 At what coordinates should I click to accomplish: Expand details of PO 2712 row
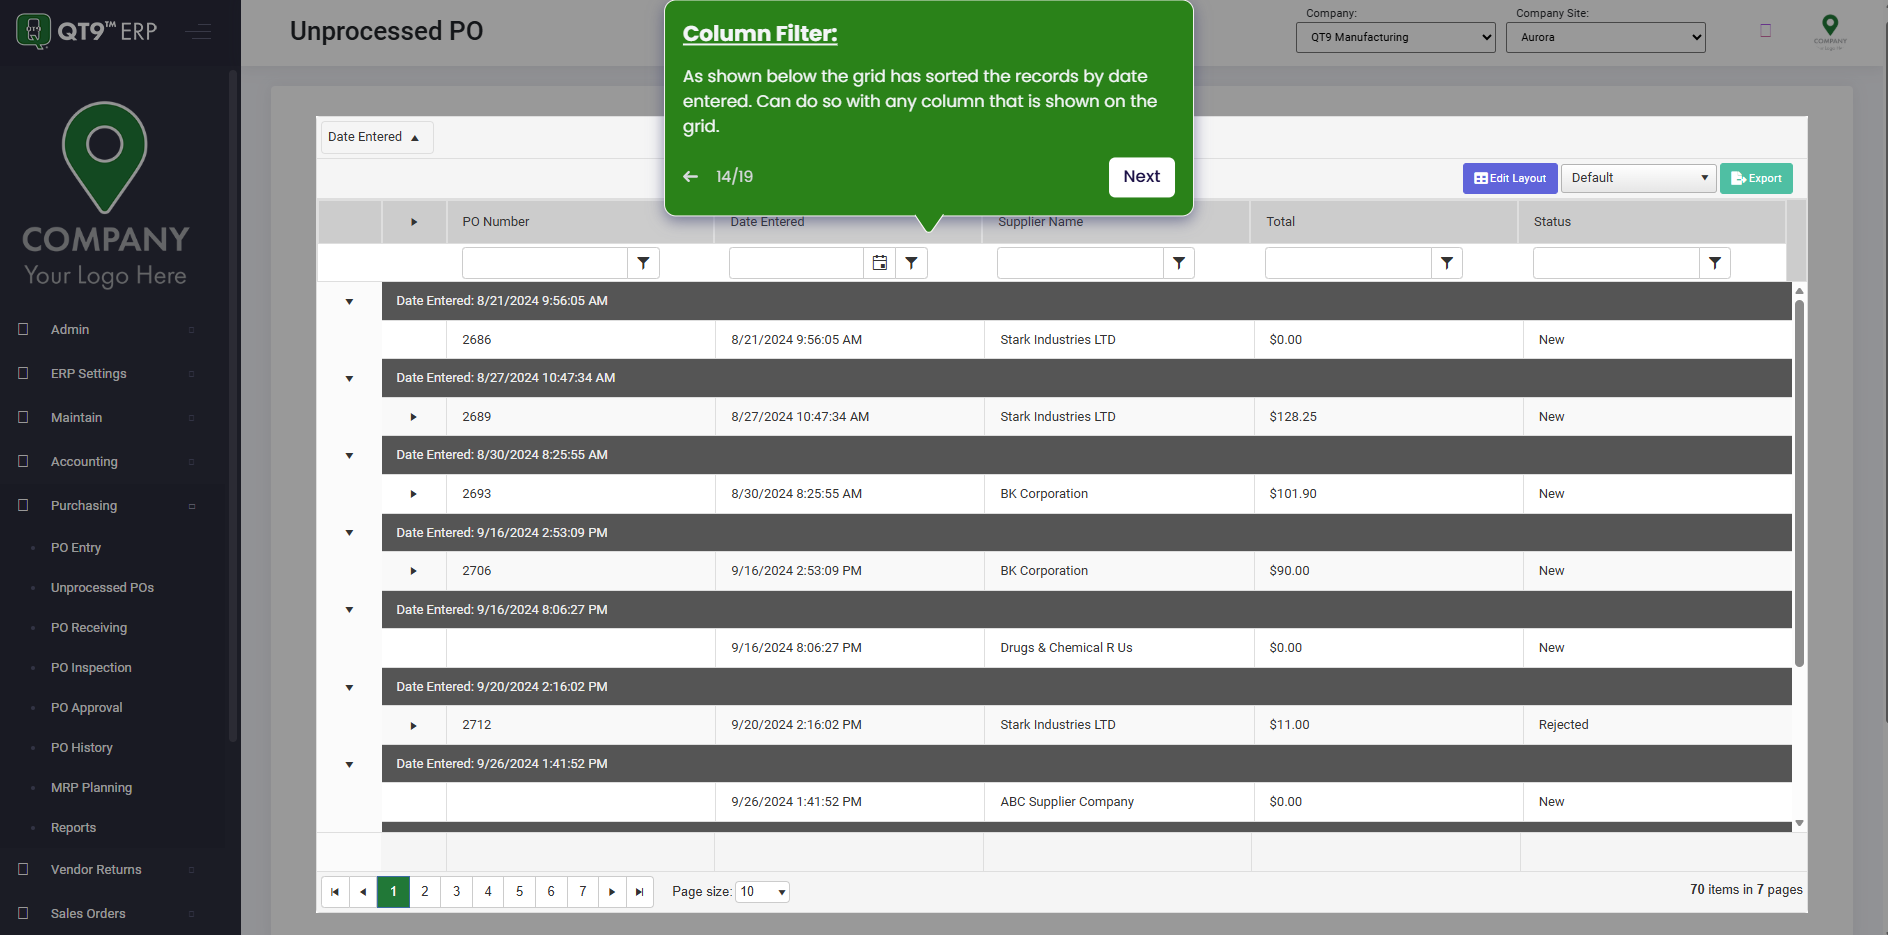tap(413, 725)
